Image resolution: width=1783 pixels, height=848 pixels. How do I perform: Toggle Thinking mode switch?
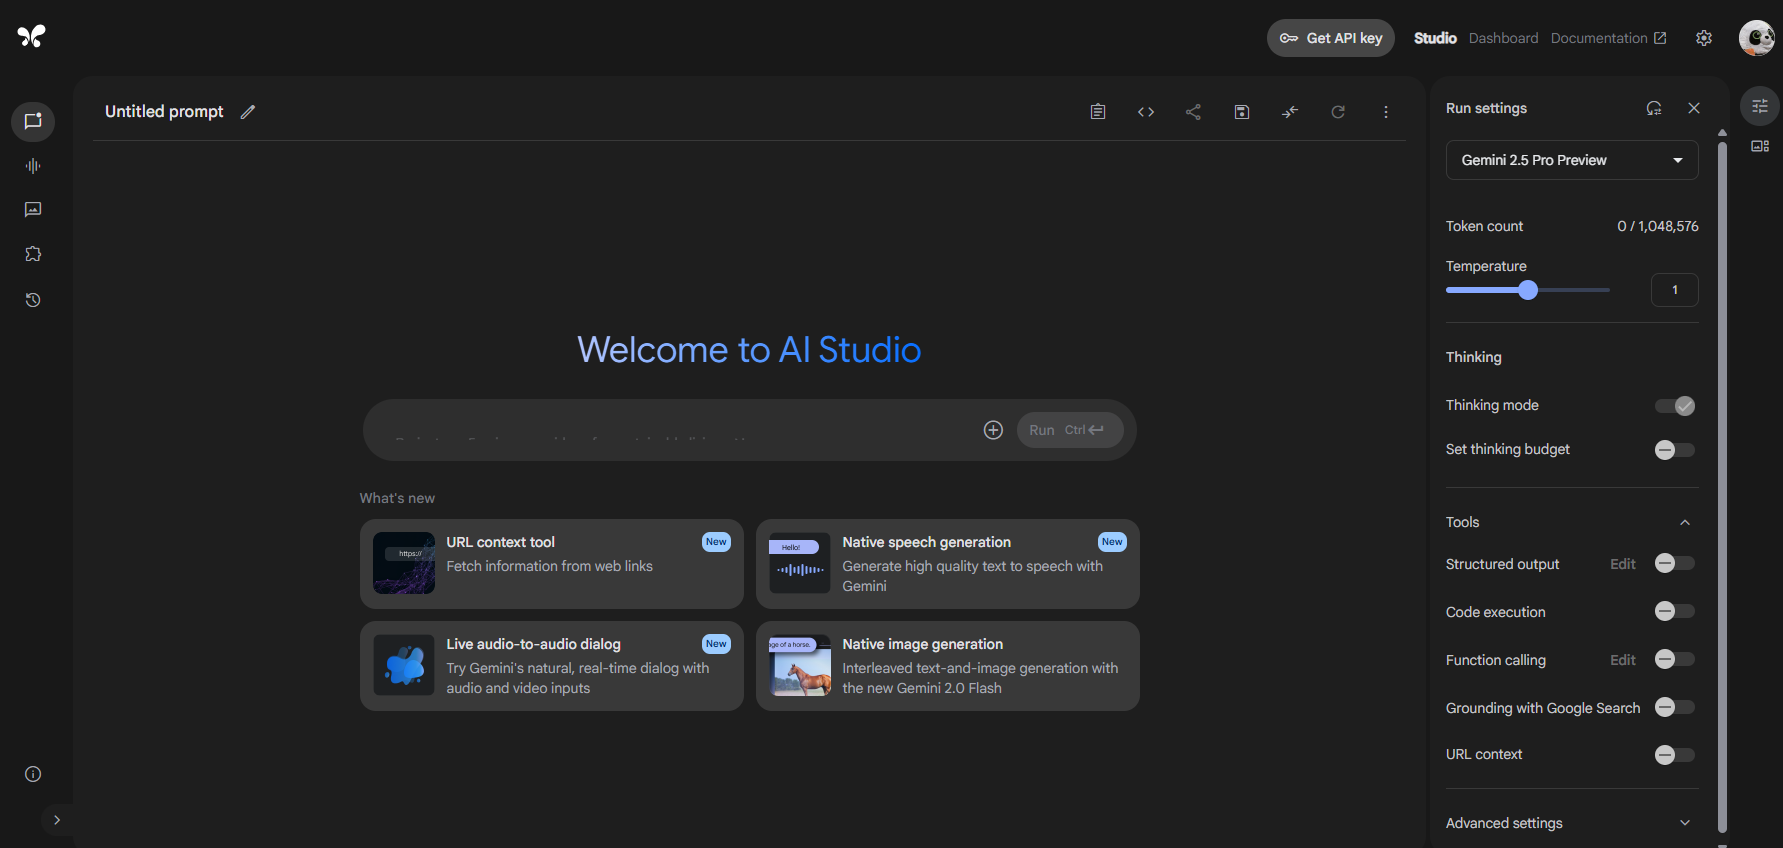[x=1675, y=406]
